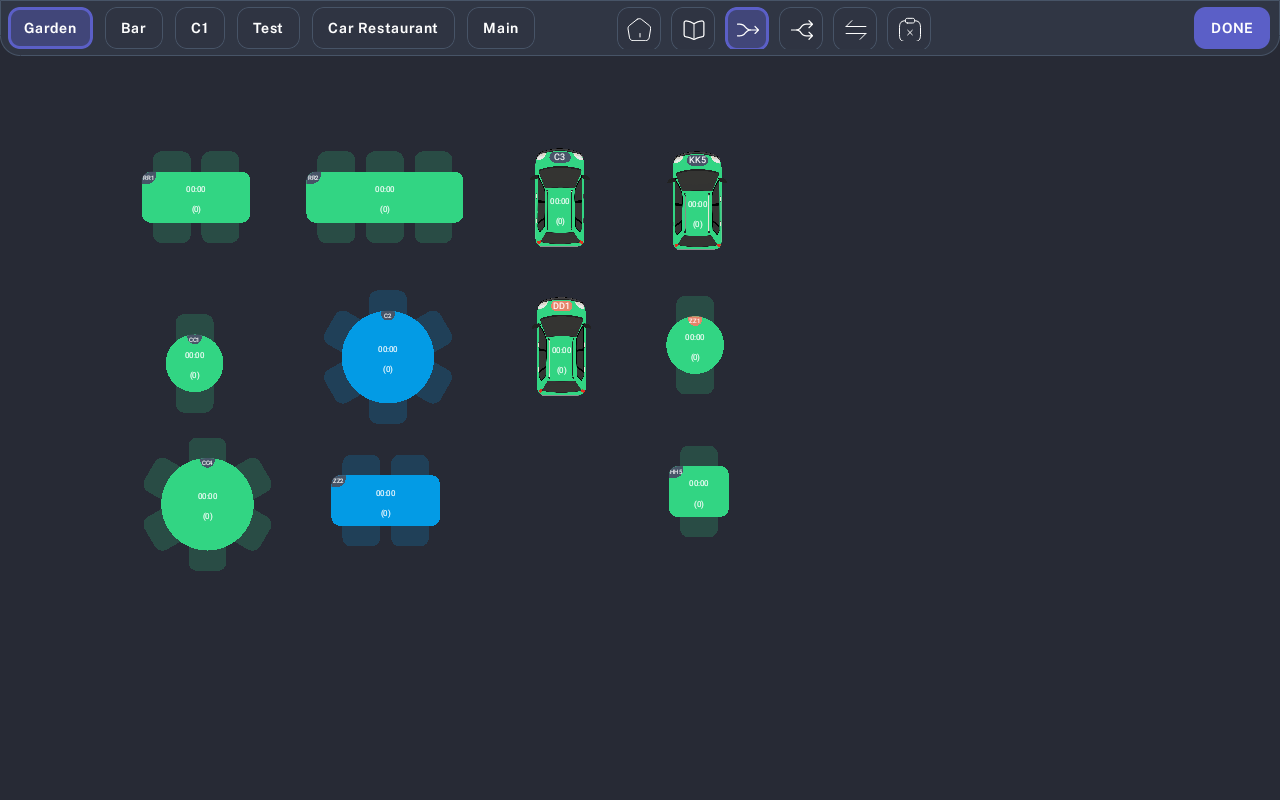Select the blue rectangular table ZZ2
The image size is (1280, 800).
(x=385, y=500)
